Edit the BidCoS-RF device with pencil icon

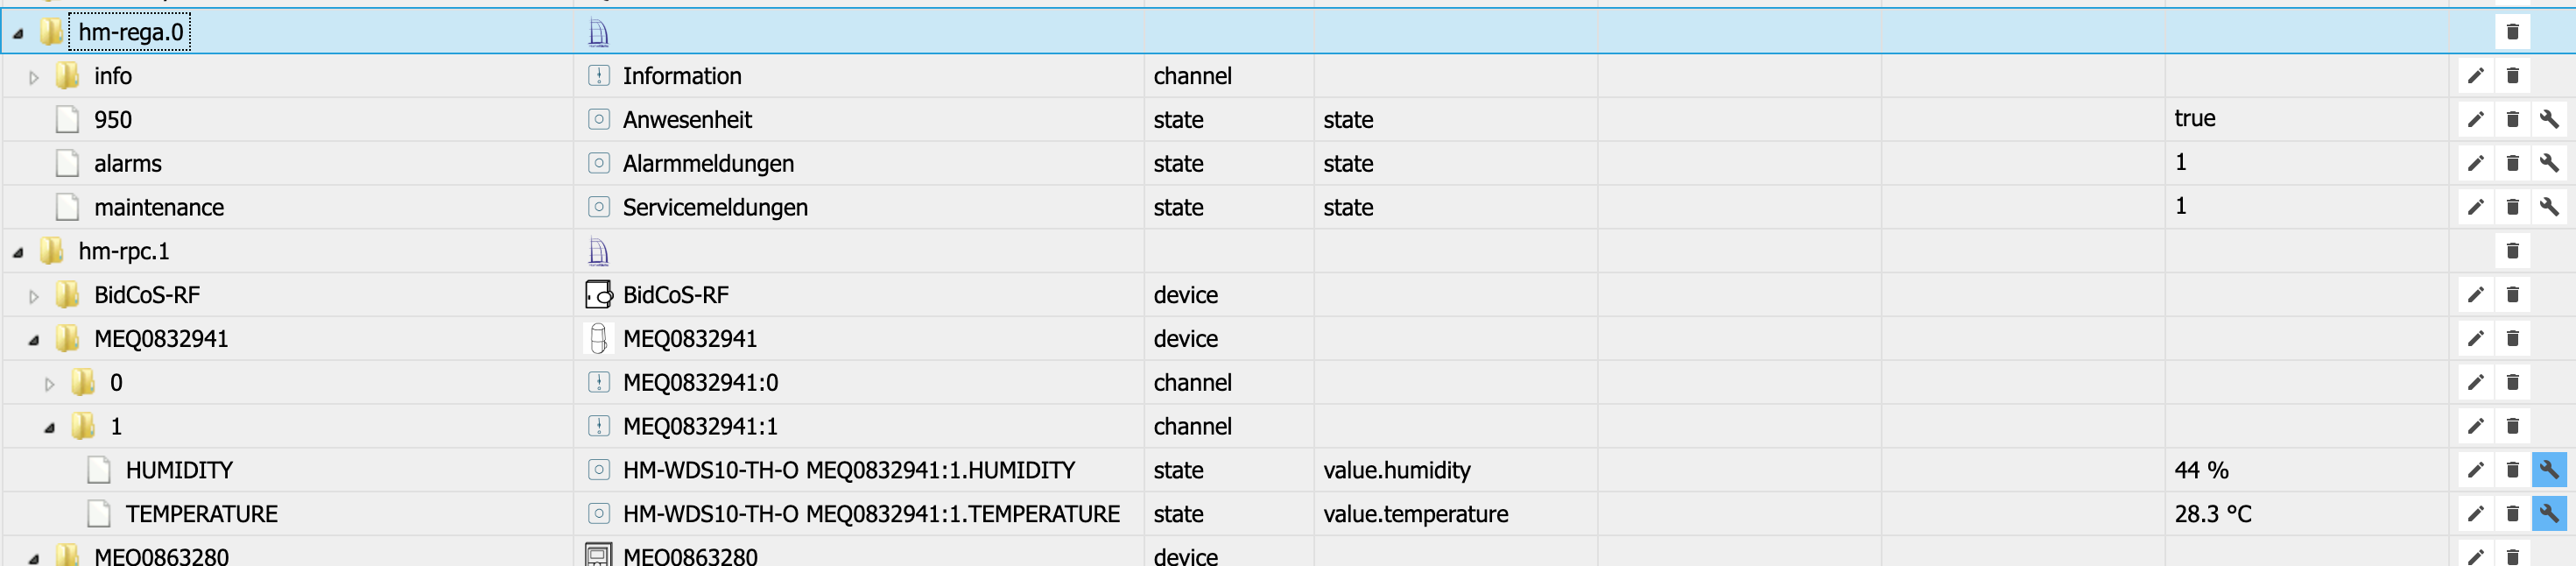[2475, 295]
